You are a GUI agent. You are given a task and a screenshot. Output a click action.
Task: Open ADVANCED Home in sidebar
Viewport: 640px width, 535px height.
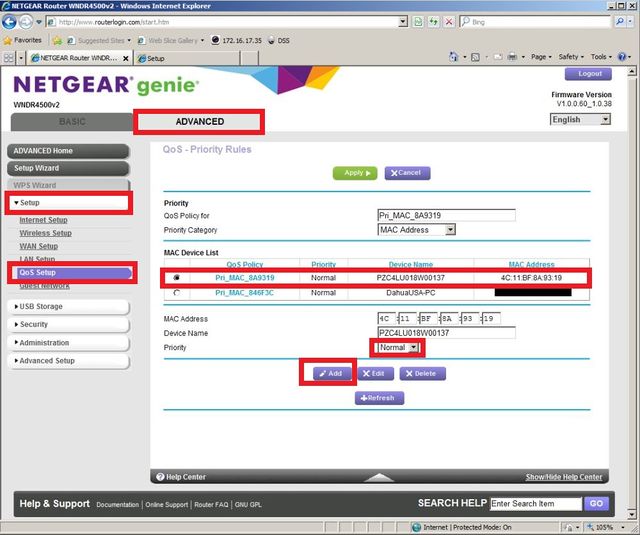[x=68, y=151]
